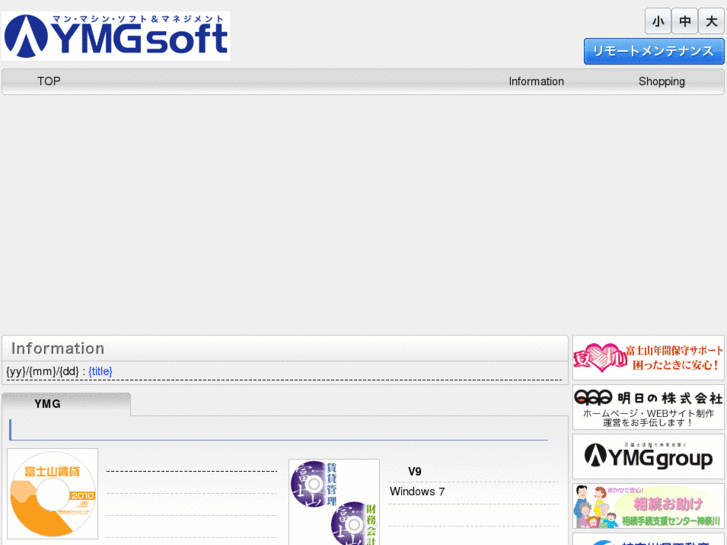
Task: Set font size to large (大)
Action: click(x=711, y=21)
